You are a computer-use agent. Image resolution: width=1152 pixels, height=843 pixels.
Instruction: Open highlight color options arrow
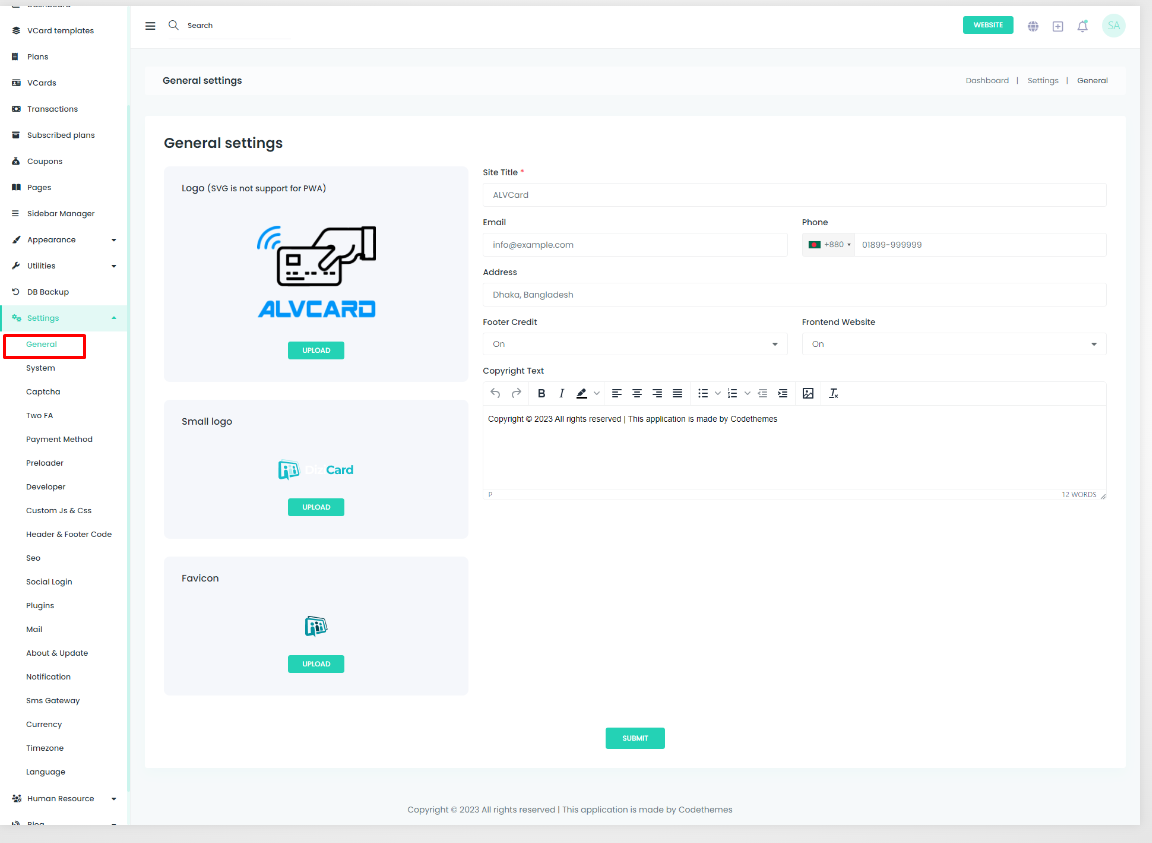(x=597, y=393)
